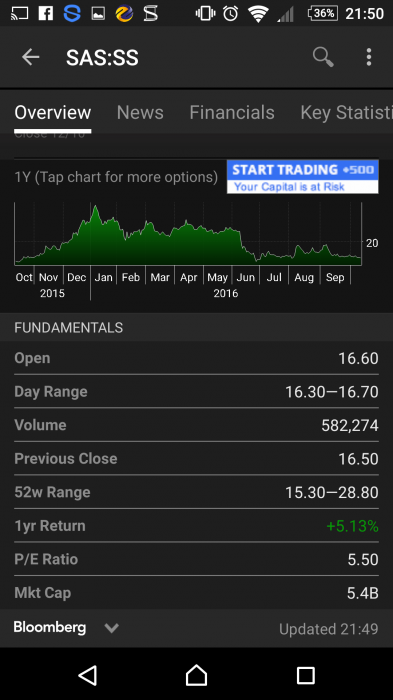Open the three-dot overflow menu
The height and width of the screenshot is (700, 393).
[369, 57]
